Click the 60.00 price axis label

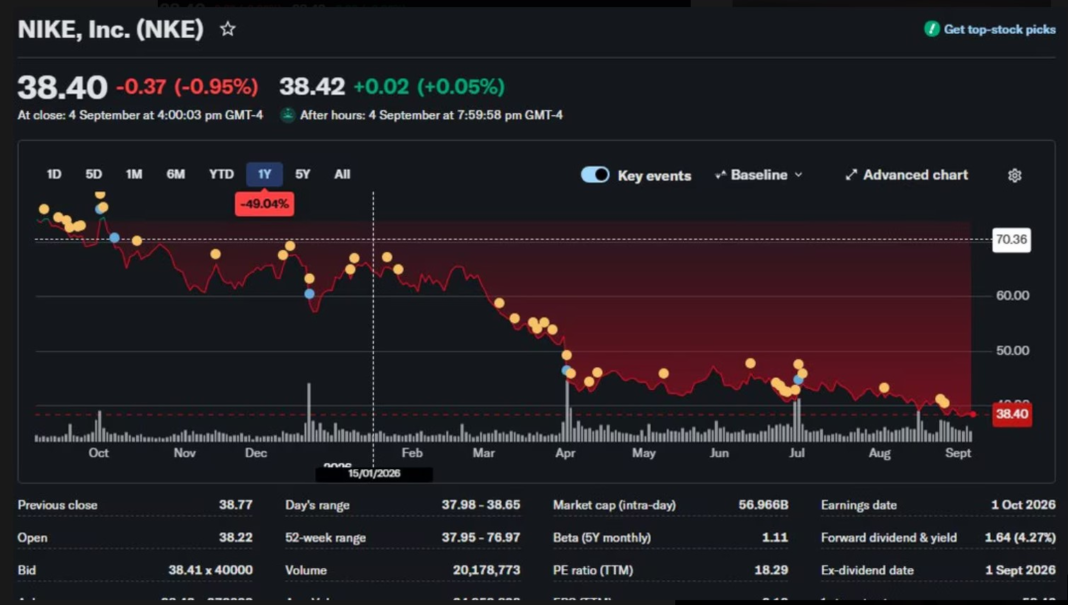coord(1012,296)
